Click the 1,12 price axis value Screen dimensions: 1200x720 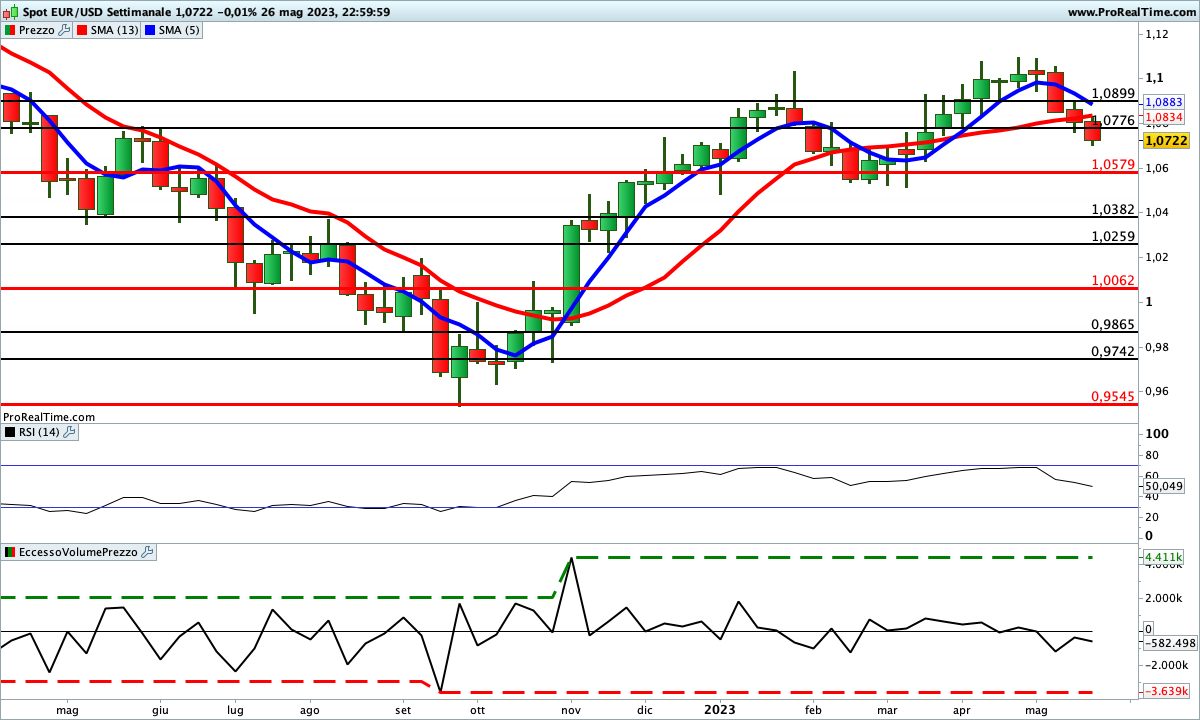1157,34
